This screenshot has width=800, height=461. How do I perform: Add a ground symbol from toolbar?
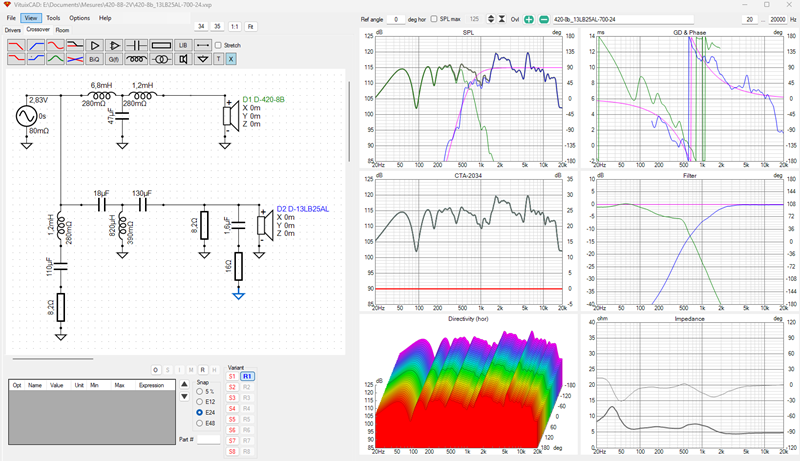point(203,59)
